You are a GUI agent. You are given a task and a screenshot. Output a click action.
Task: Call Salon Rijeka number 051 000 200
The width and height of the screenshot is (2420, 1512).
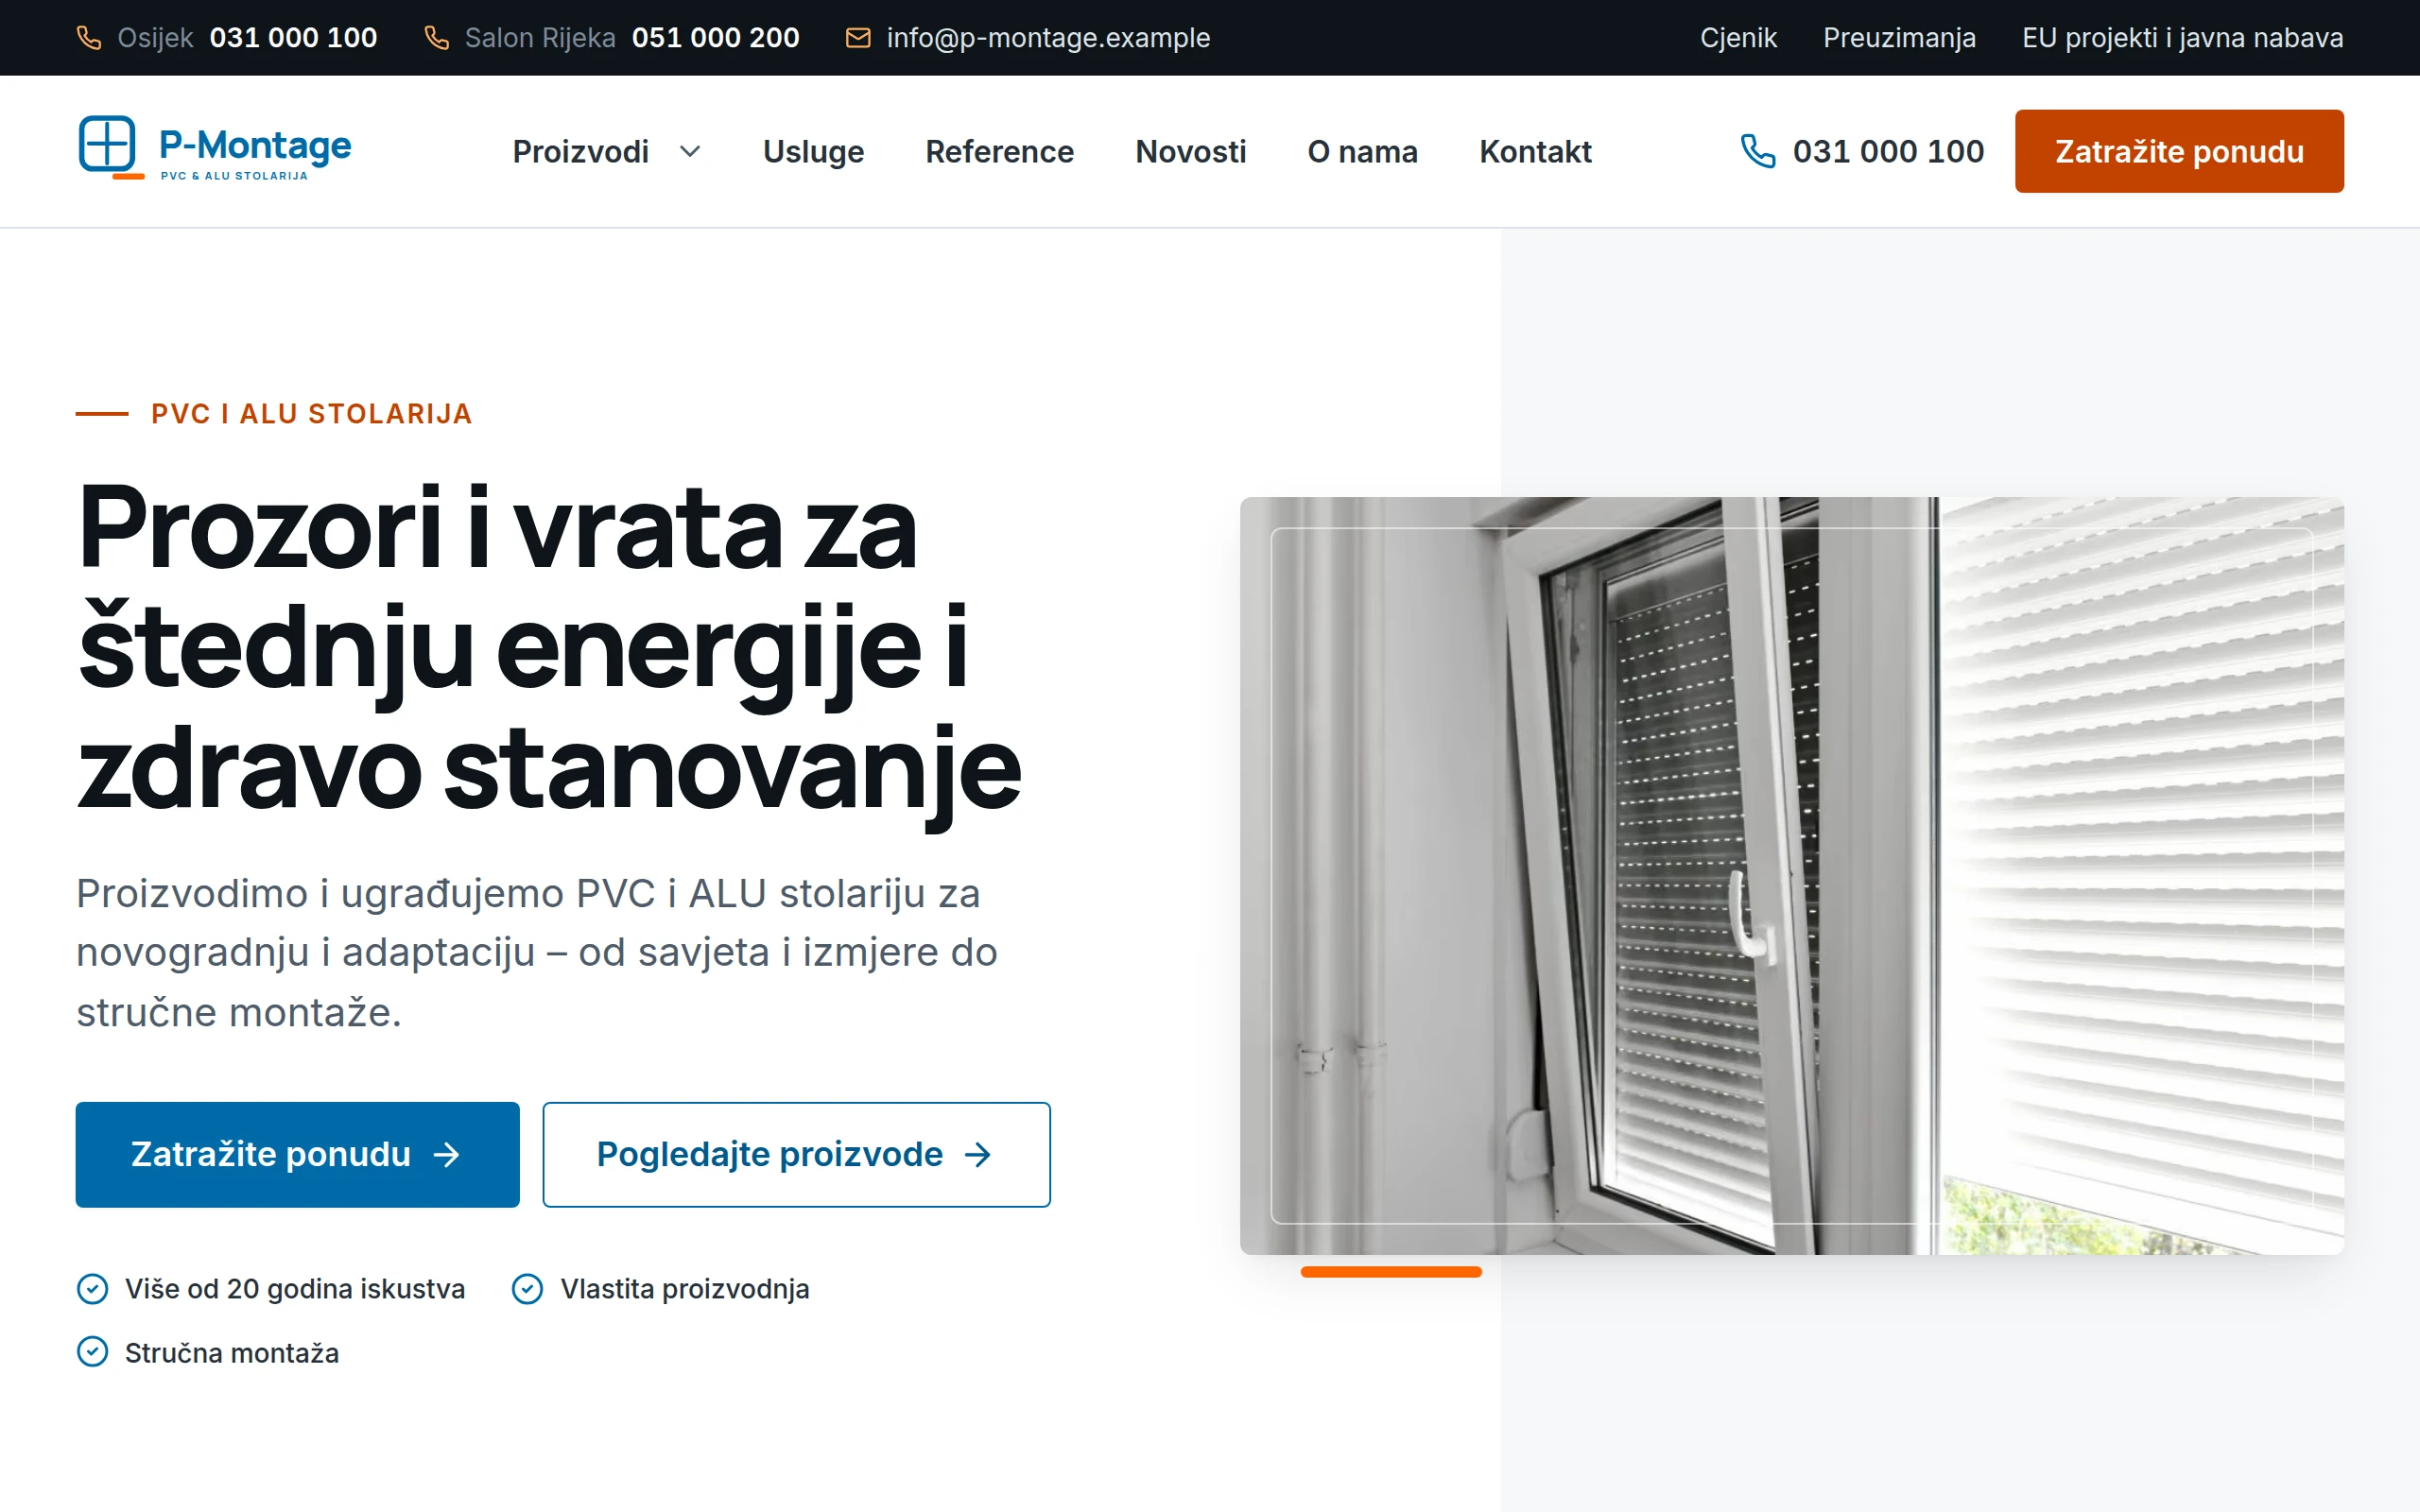pyautogui.click(x=715, y=38)
